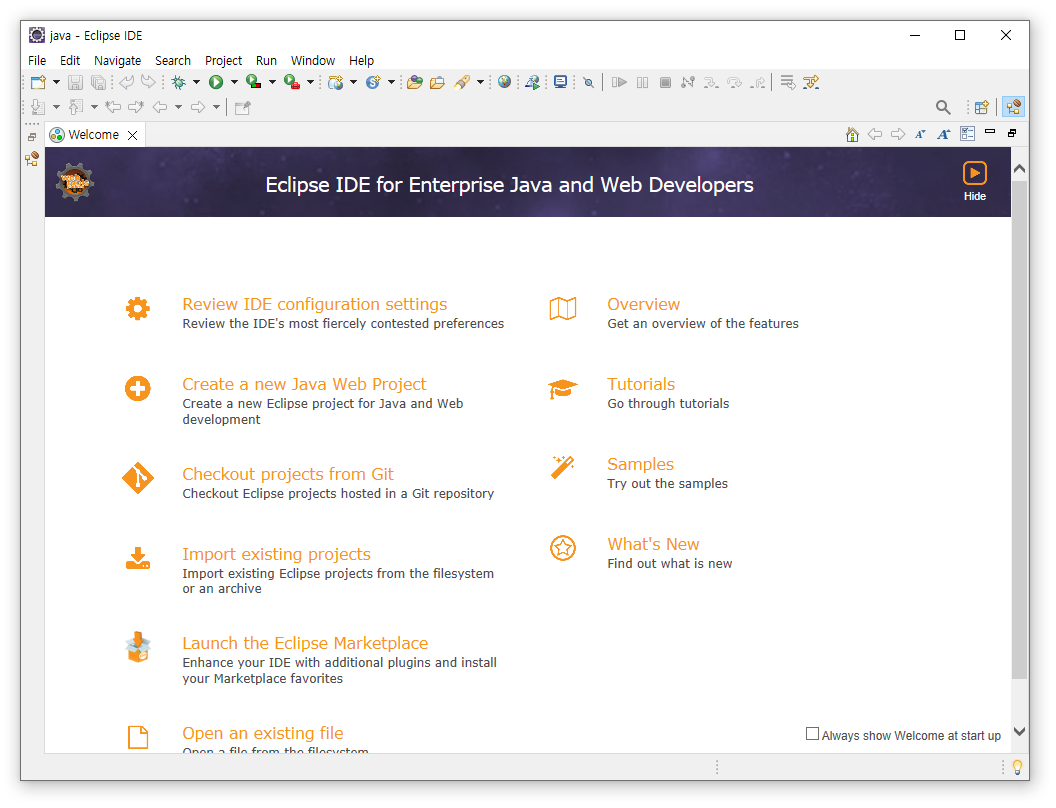
Task: Click the New Dynamic Web Project icon
Action: (335, 82)
